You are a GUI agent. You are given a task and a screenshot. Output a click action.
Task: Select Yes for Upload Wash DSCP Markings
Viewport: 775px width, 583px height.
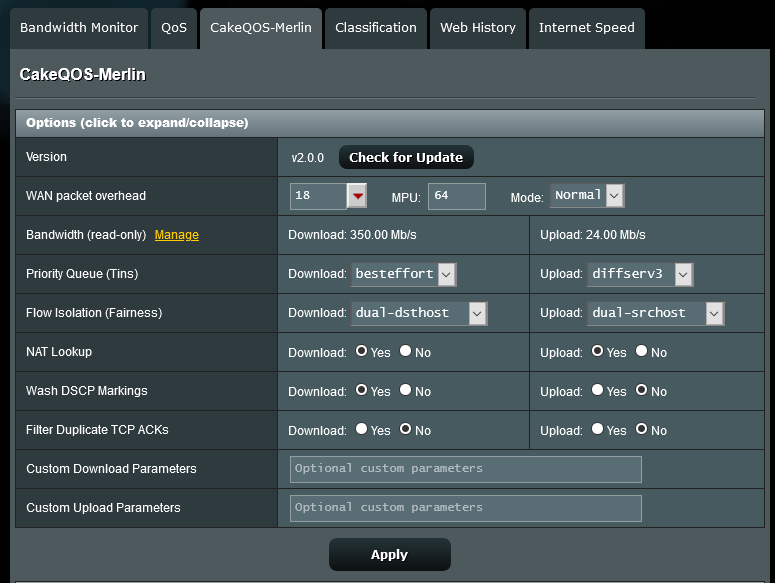[598, 391]
